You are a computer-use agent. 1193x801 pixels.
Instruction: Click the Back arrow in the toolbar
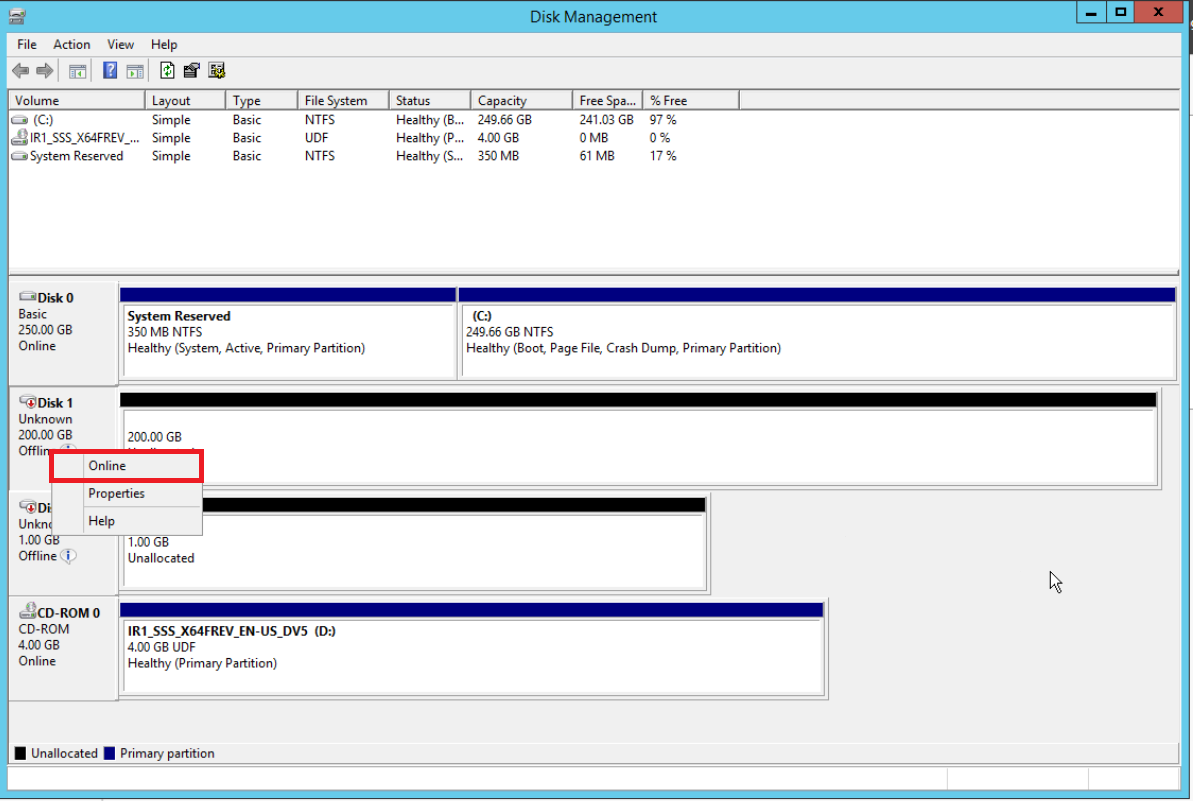(20, 71)
